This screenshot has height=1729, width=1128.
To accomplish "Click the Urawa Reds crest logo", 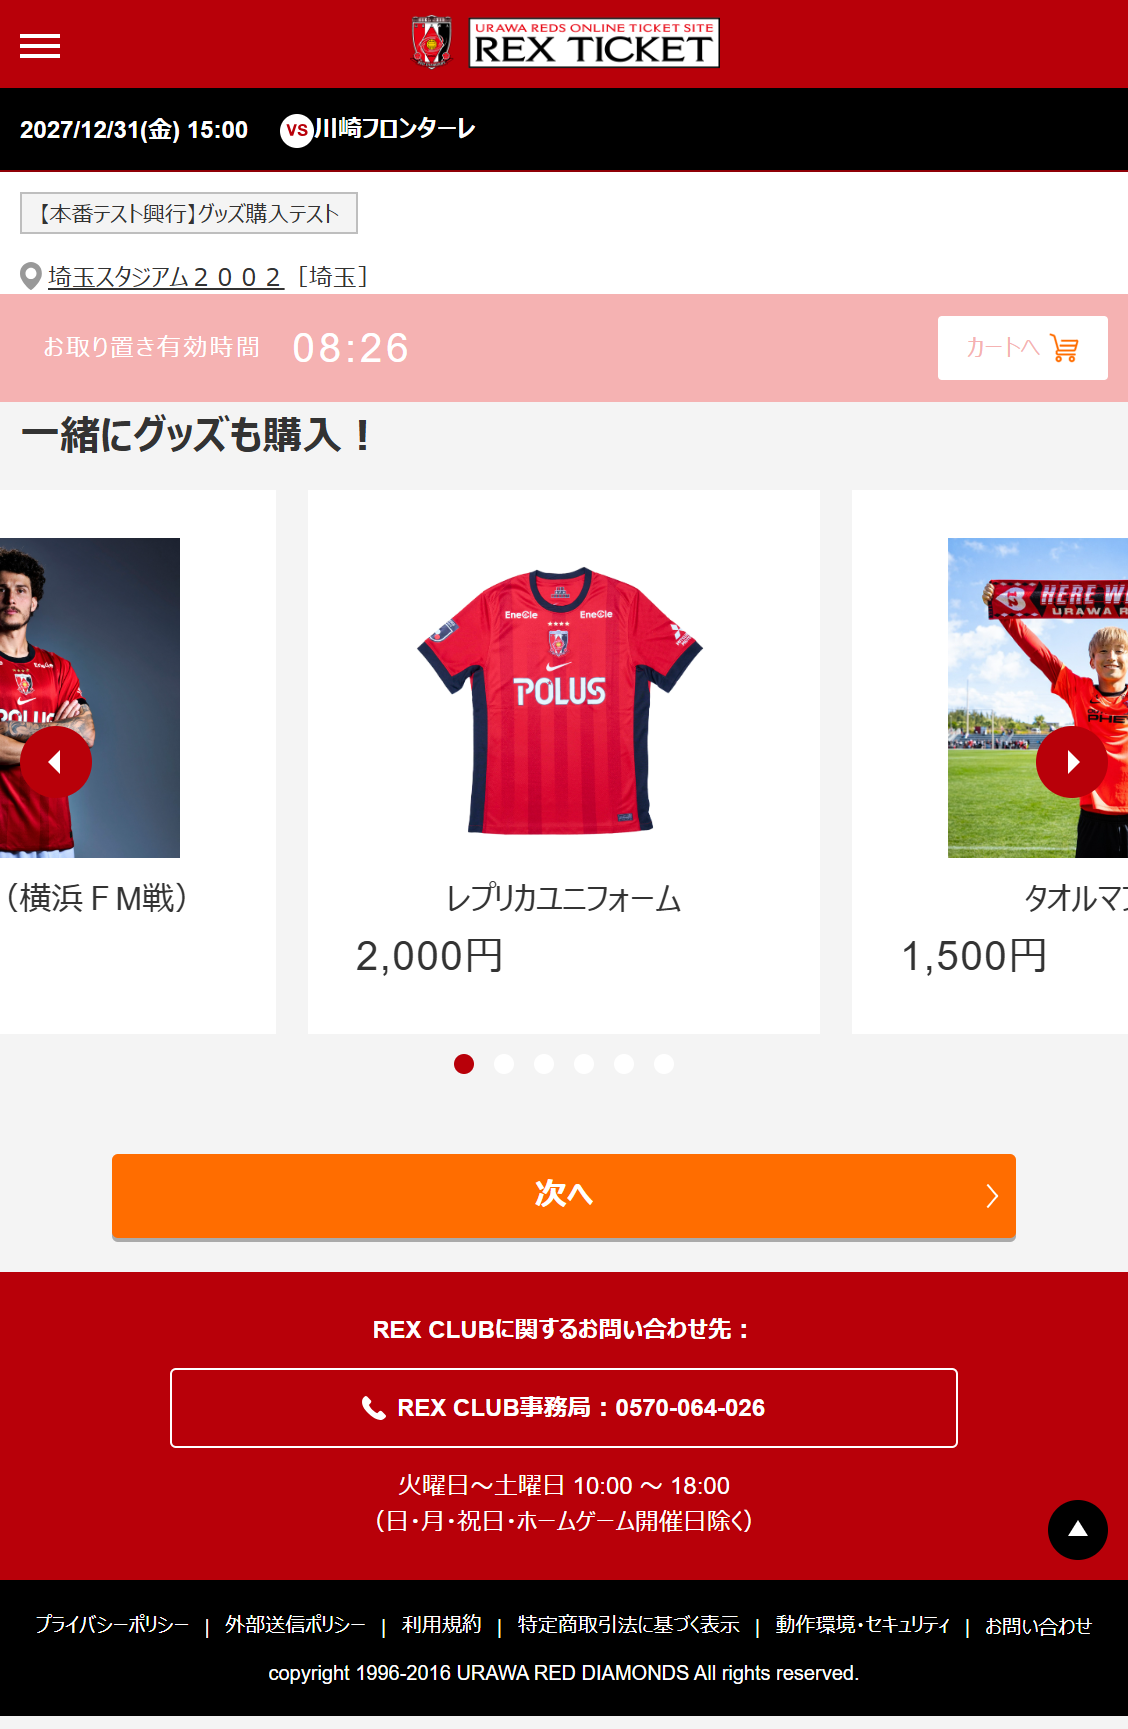I will pos(431,43).
